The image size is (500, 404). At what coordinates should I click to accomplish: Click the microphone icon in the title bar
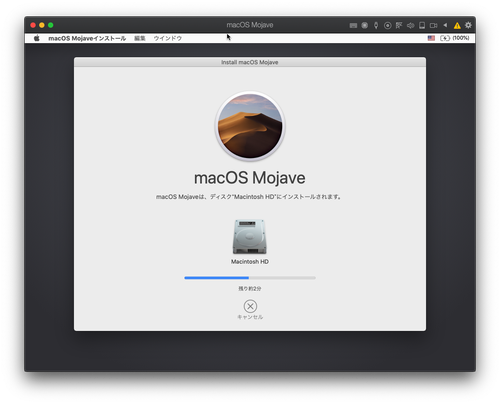(x=376, y=25)
